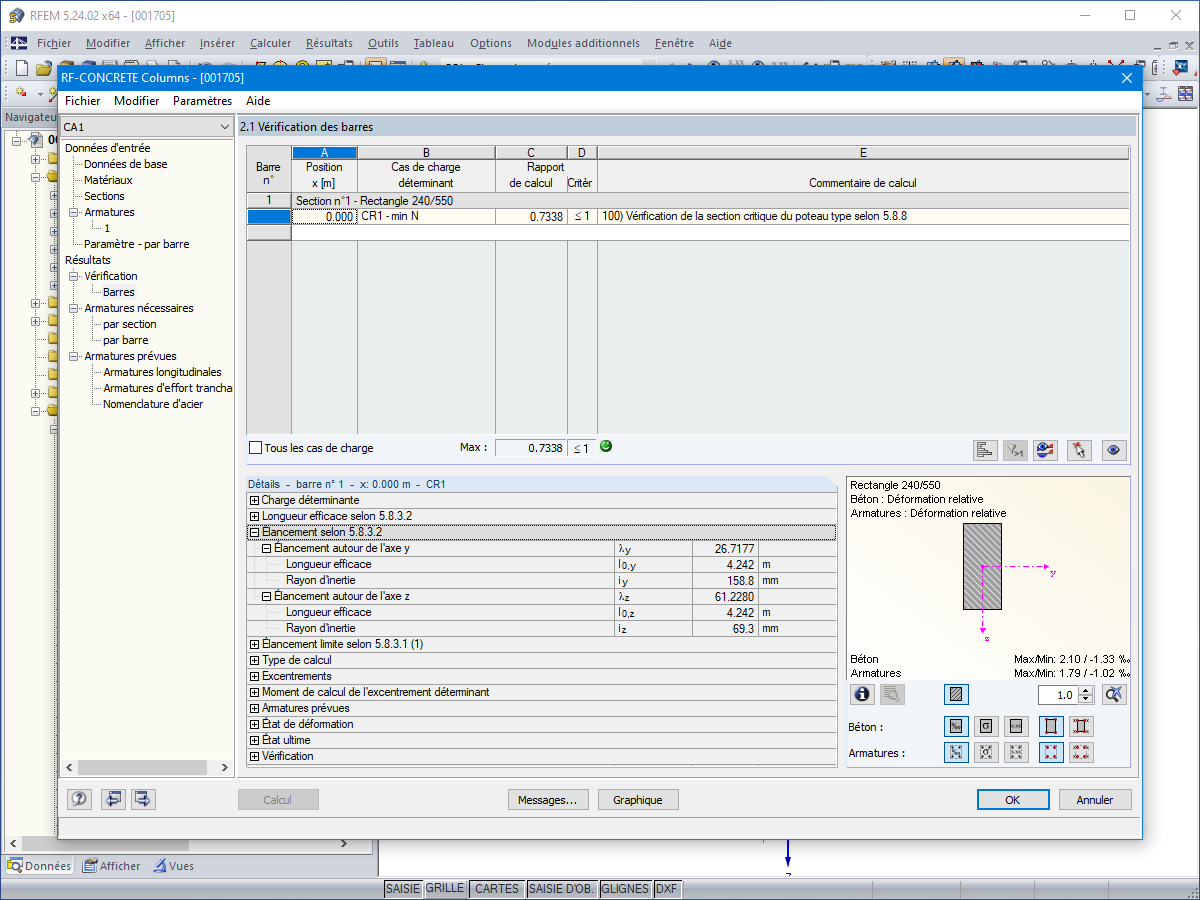Open the Données navigator tab
The image size is (1200, 900).
[x=40, y=866]
